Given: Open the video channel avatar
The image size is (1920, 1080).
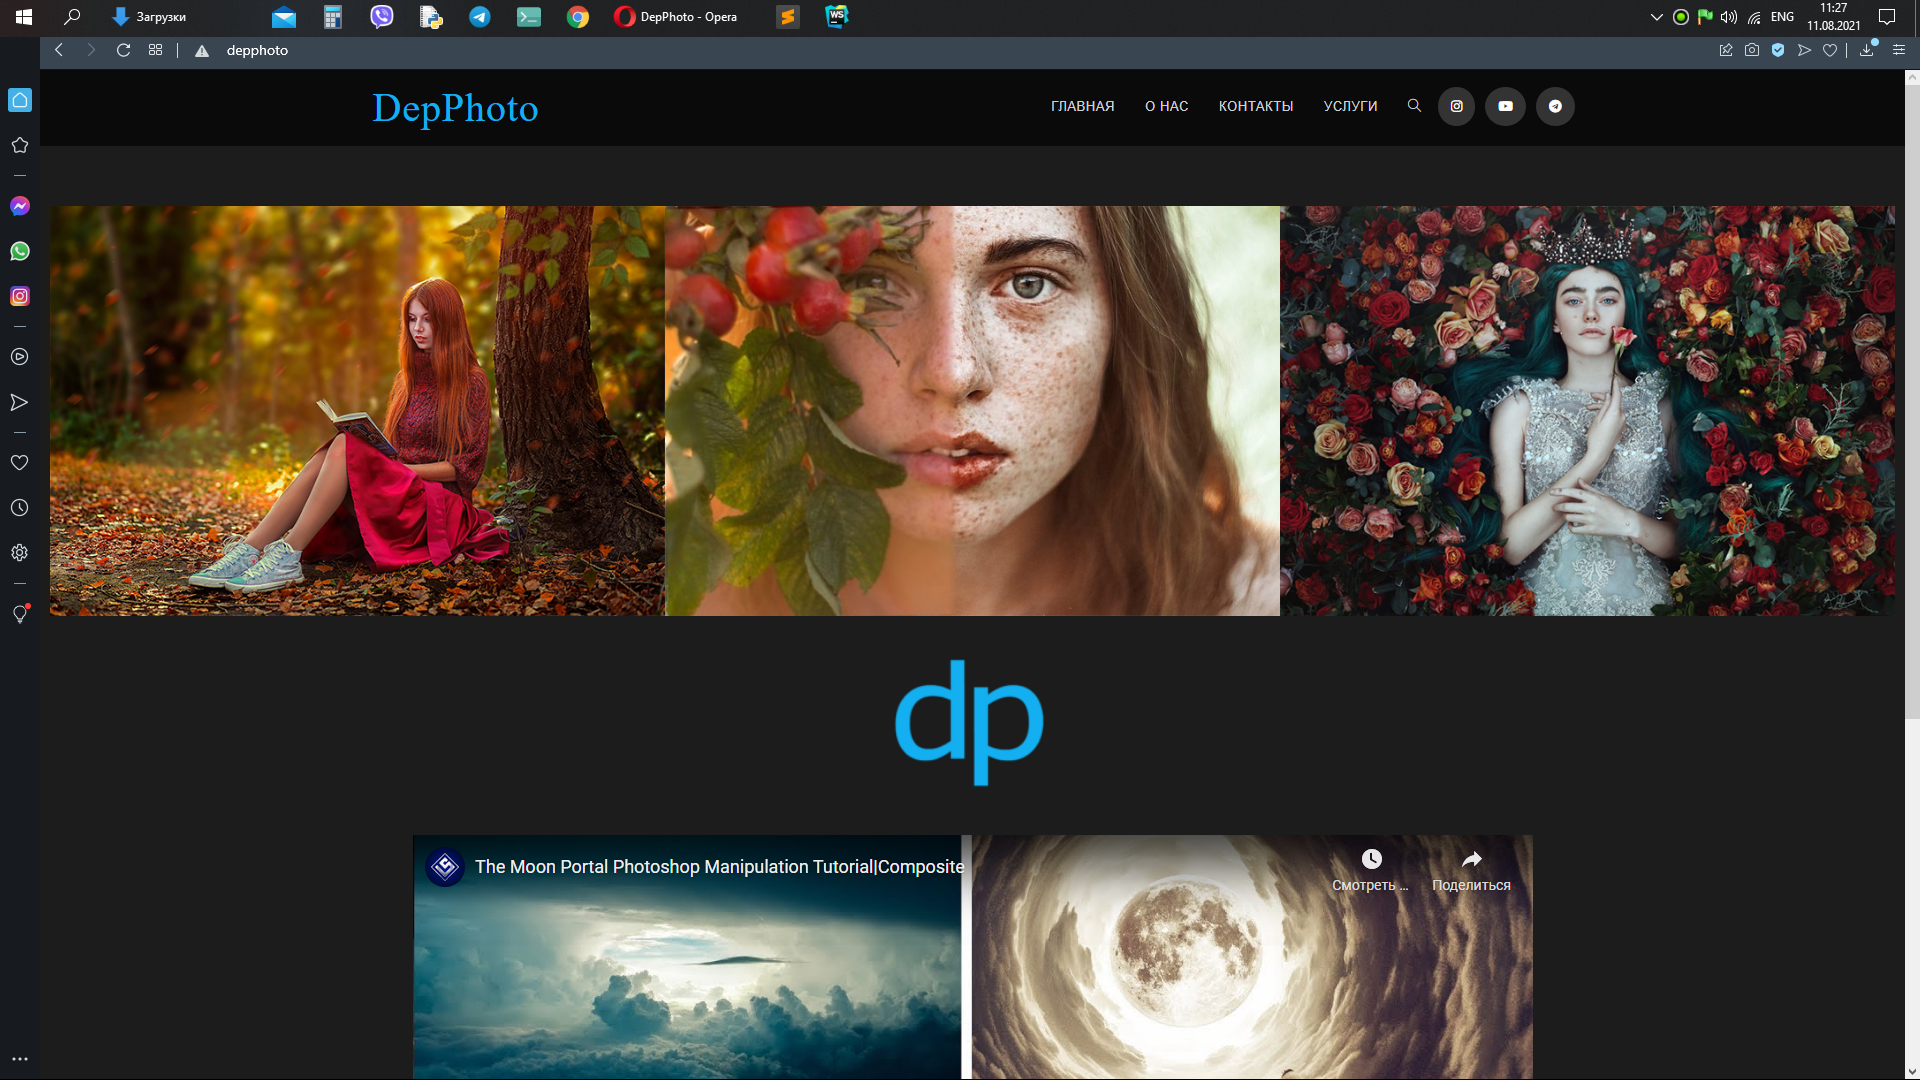Looking at the screenshot, I should [x=445, y=867].
